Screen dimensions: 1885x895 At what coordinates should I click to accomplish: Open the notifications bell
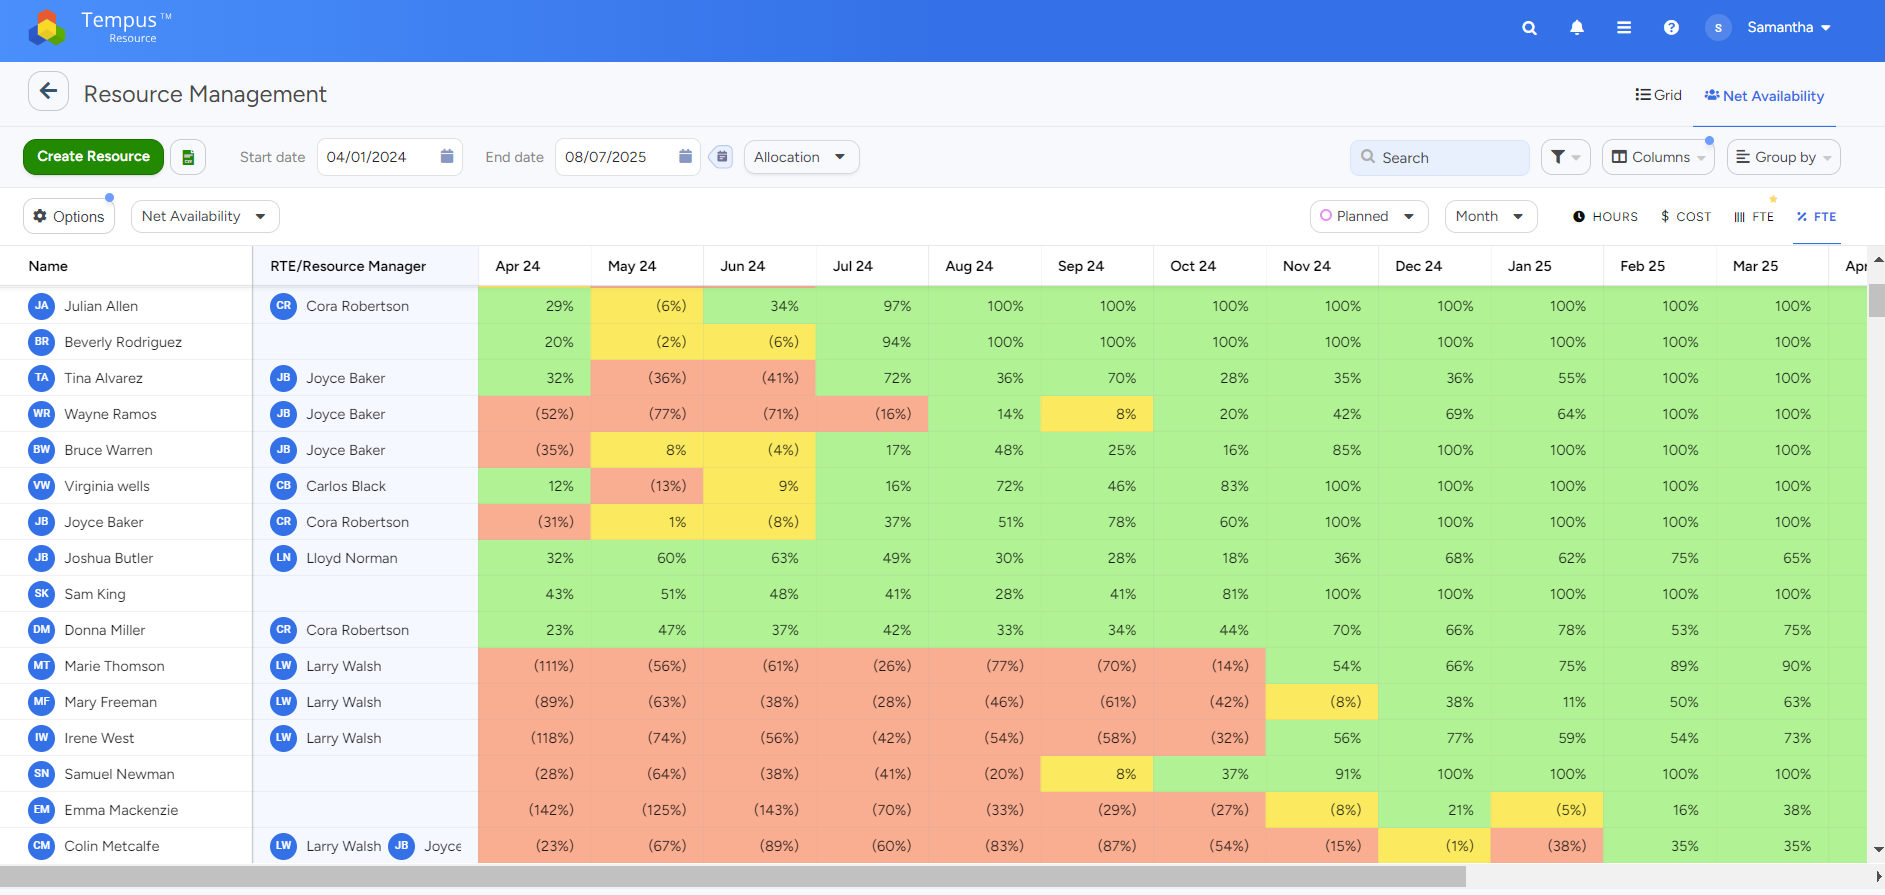click(x=1577, y=28)
